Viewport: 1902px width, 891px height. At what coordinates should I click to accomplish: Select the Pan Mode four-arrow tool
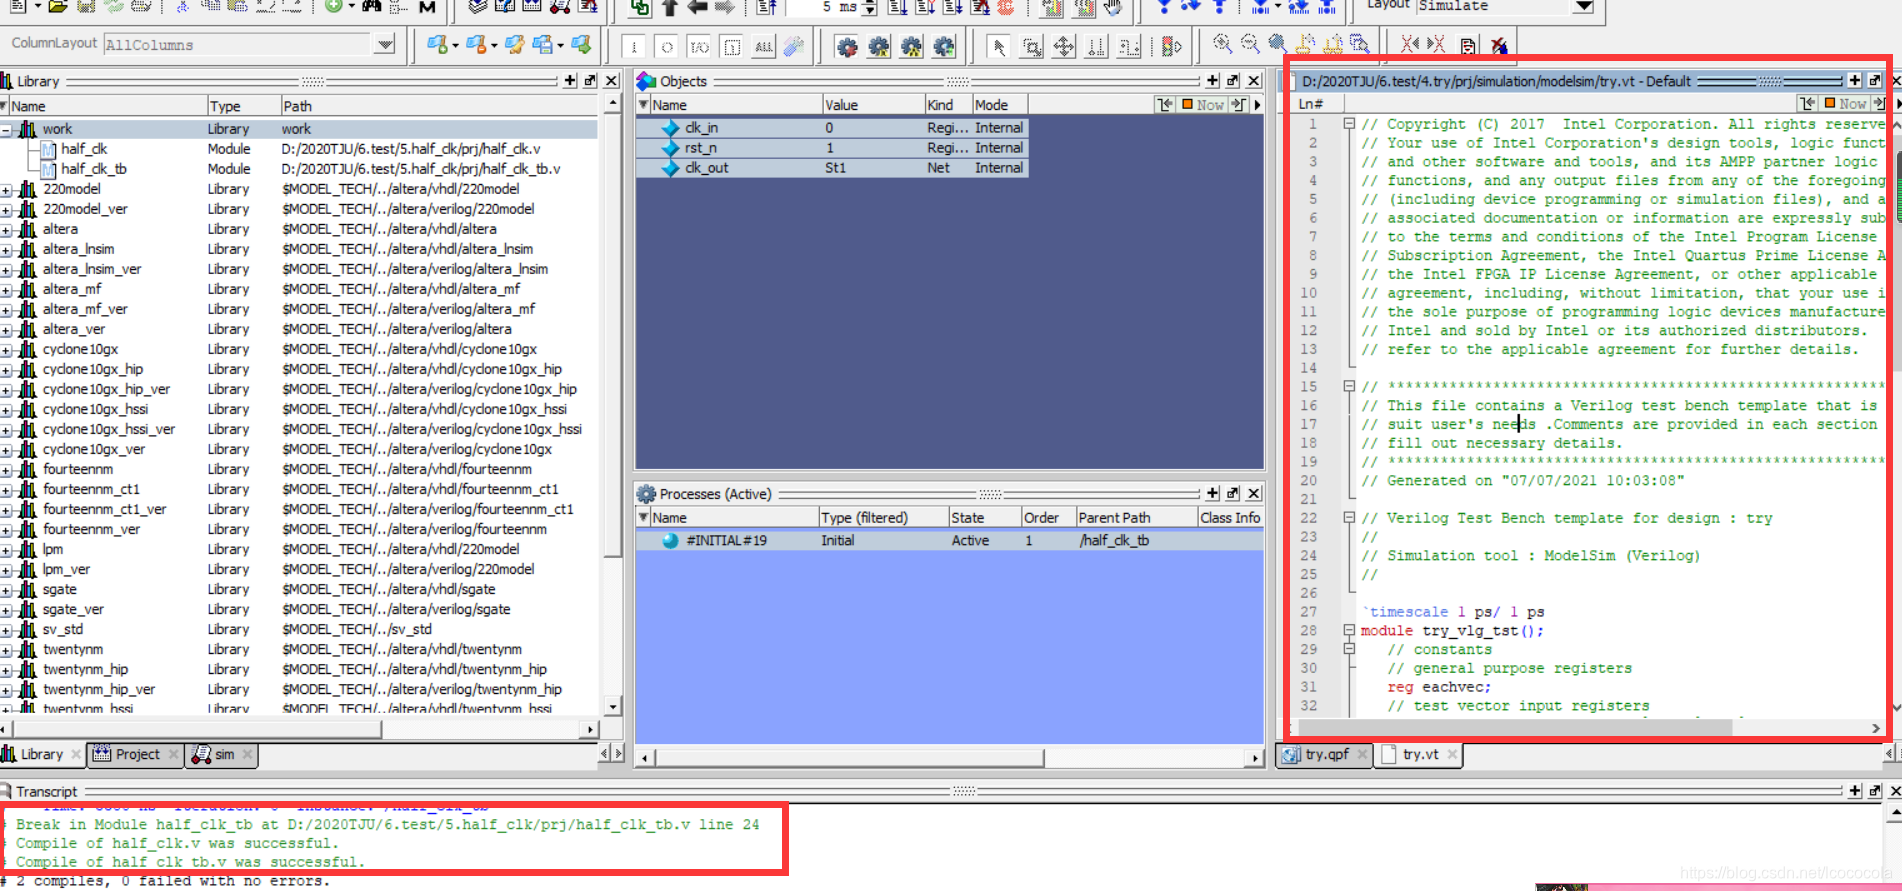tap(1064, 47)
